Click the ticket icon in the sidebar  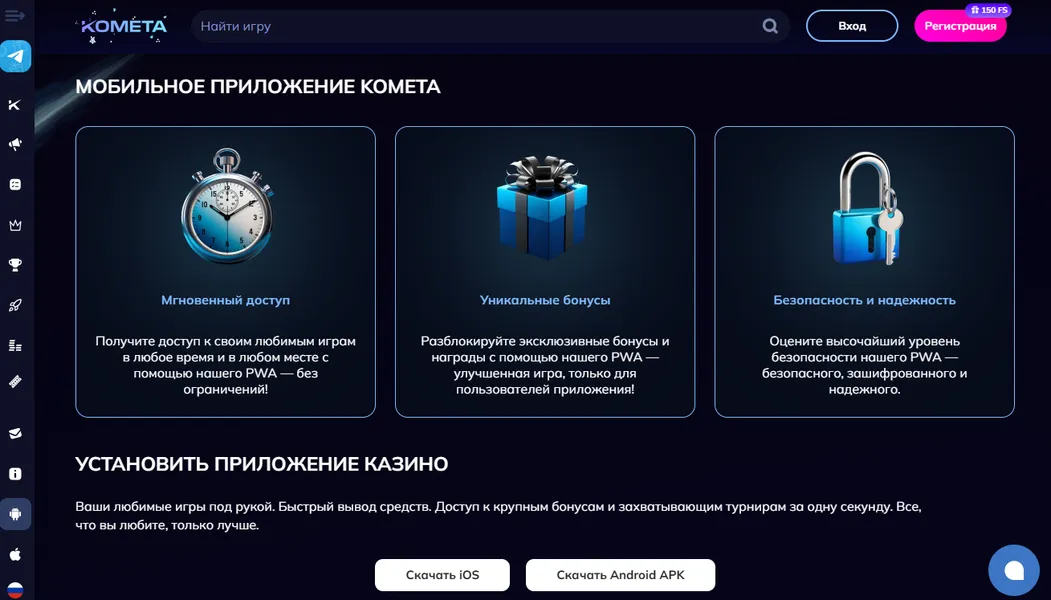(16, 383)
